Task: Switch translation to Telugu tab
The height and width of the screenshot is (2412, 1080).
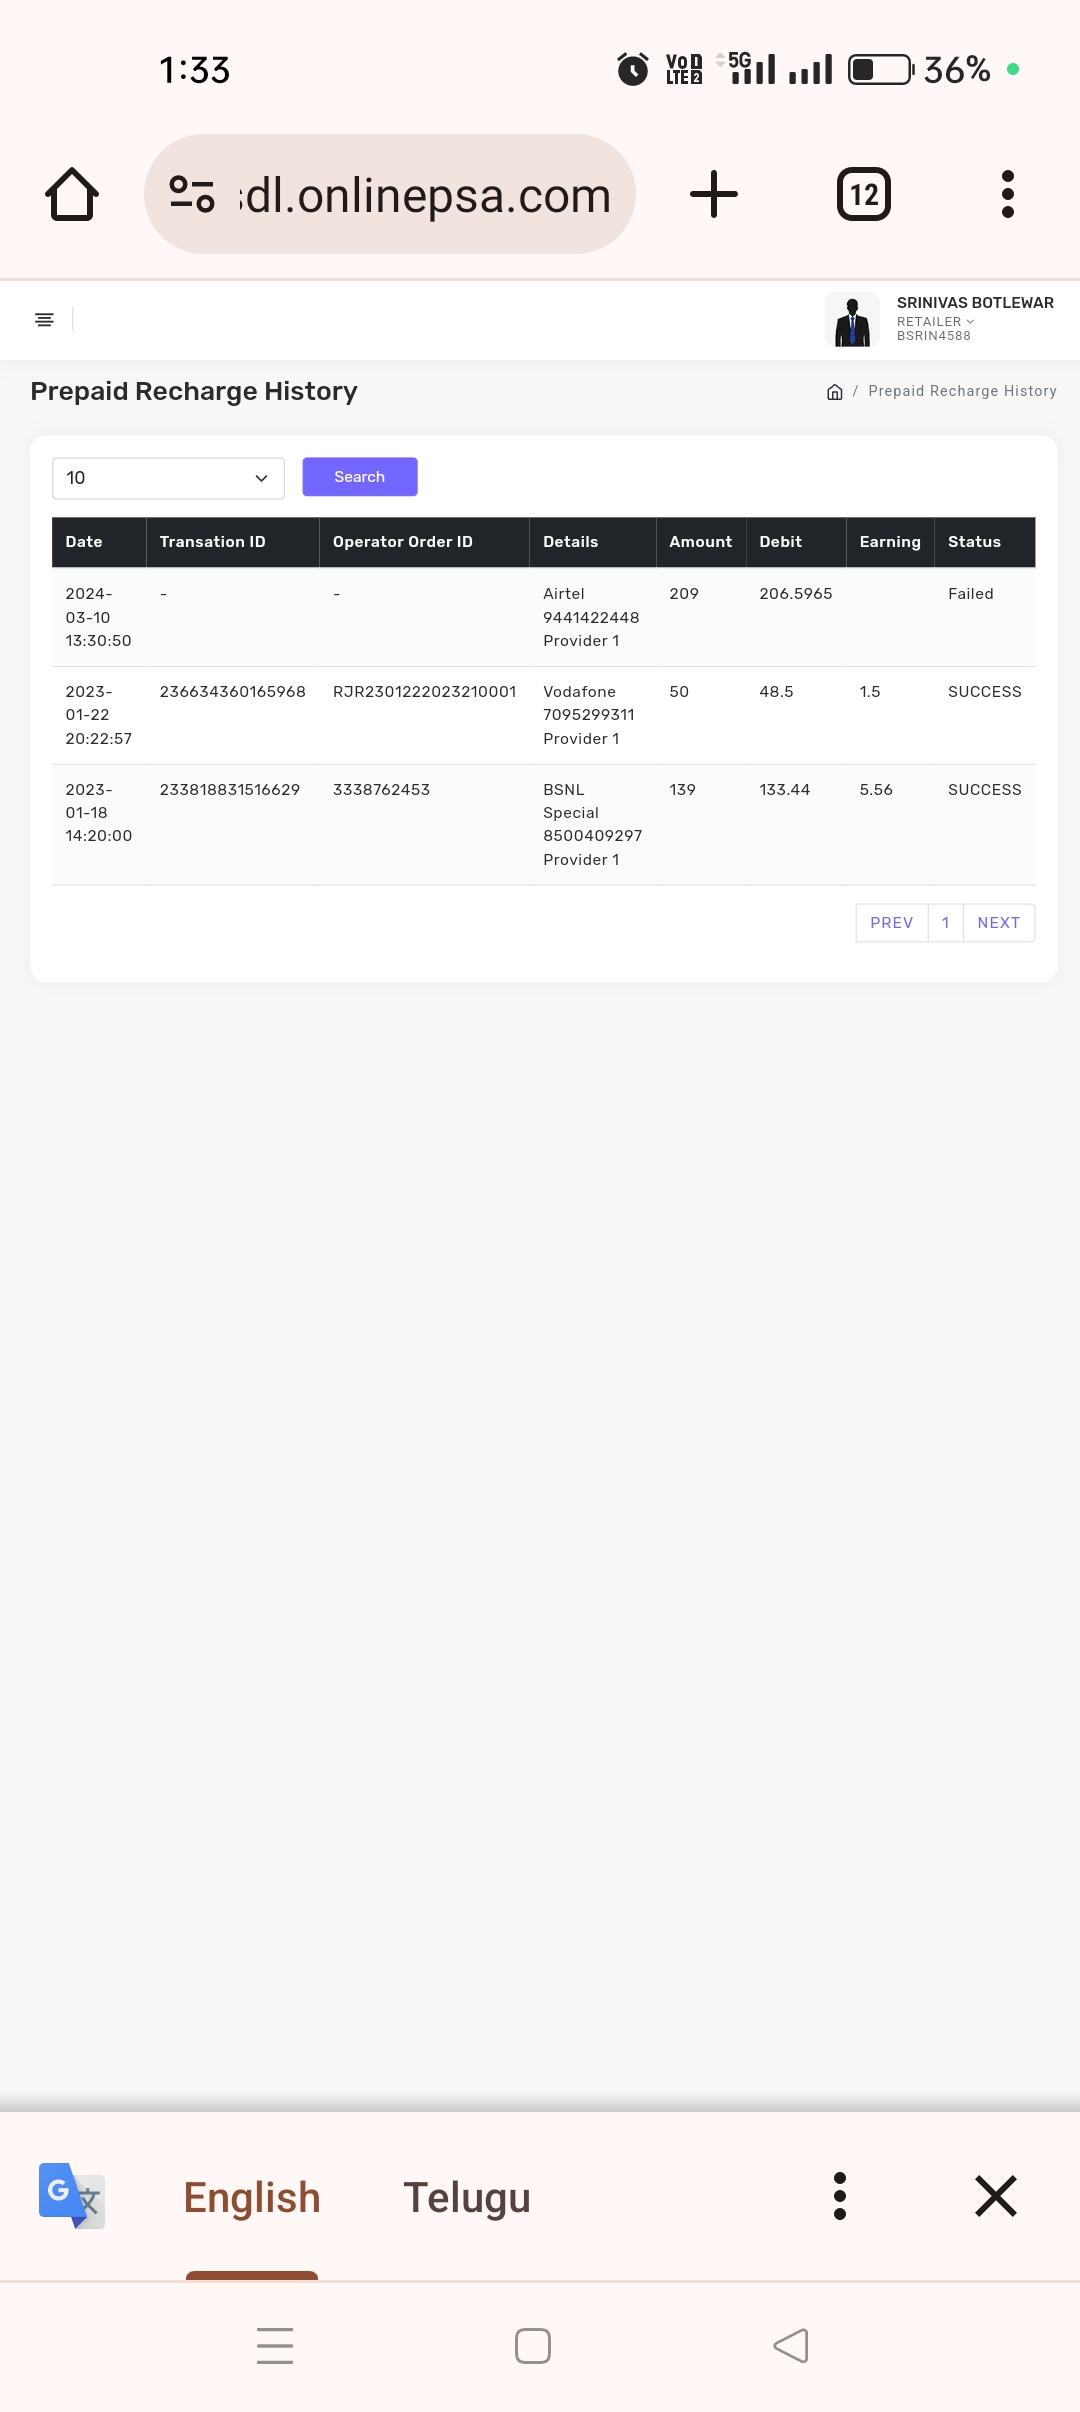Action: pos(466,2198)
